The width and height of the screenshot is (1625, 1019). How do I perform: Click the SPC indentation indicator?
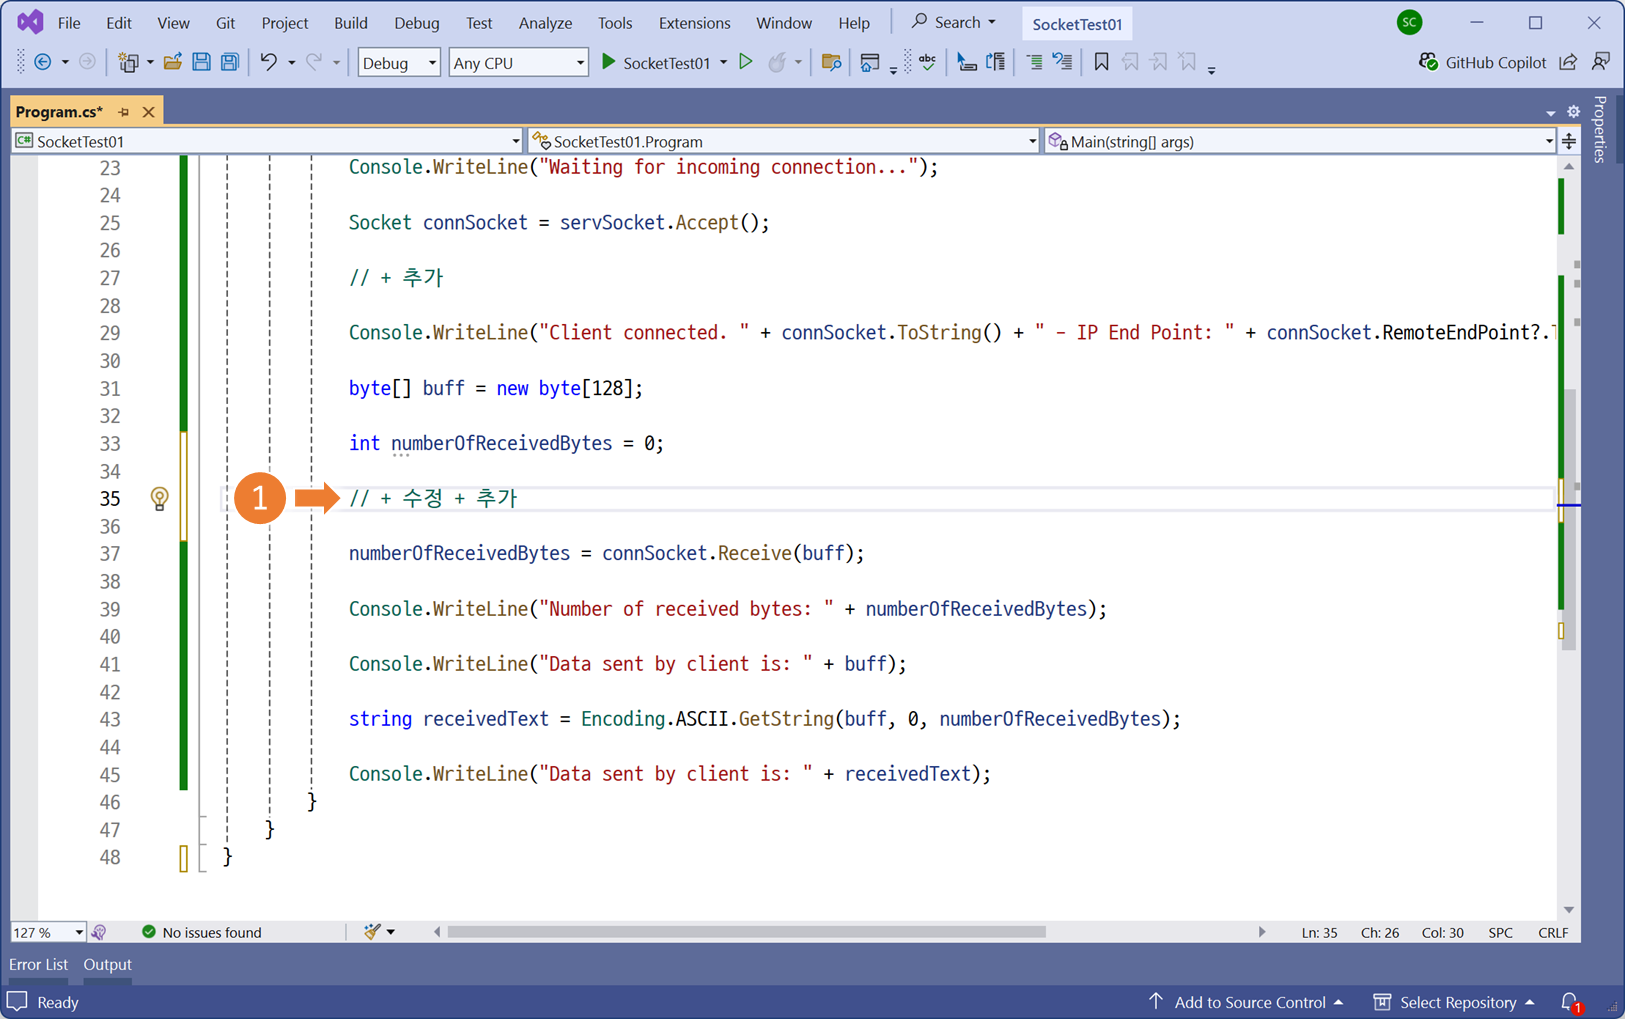[1500, 932]
